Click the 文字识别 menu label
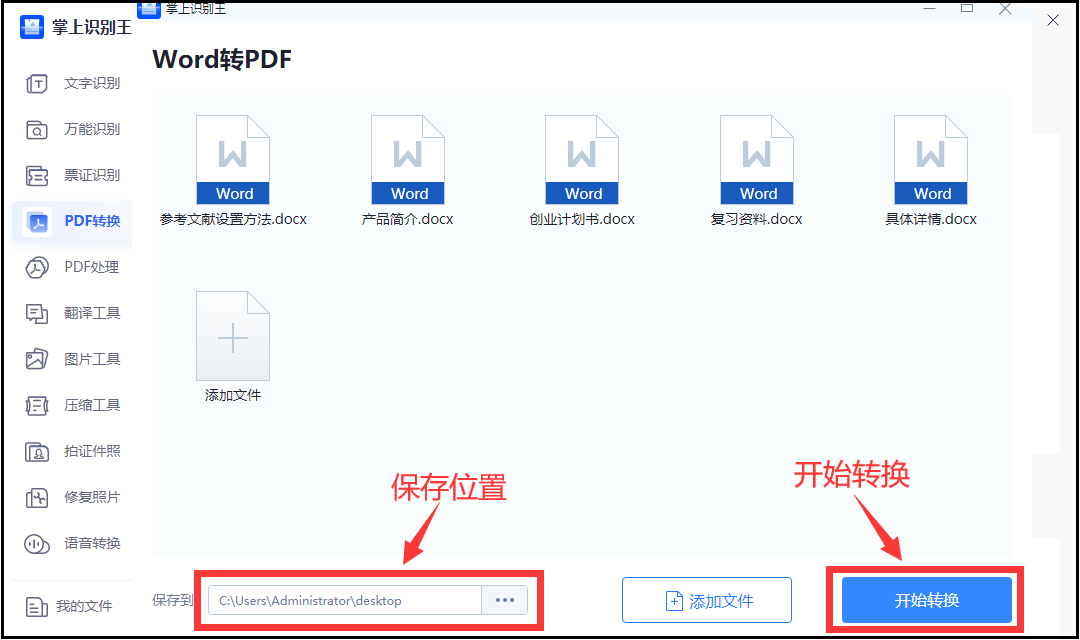This screenshot has width=1080, height=640. [92, 83]
